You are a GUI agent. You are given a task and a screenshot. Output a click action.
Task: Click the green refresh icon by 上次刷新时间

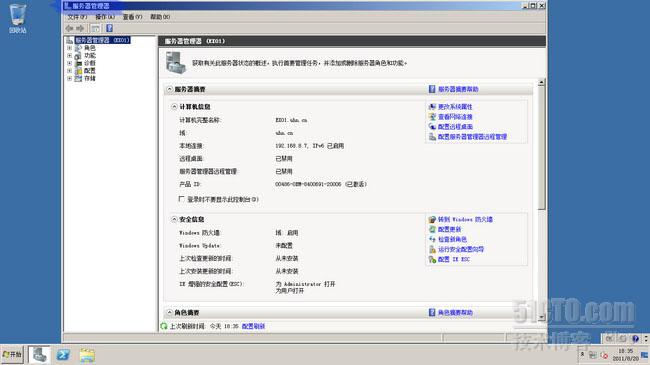[164, 326]
